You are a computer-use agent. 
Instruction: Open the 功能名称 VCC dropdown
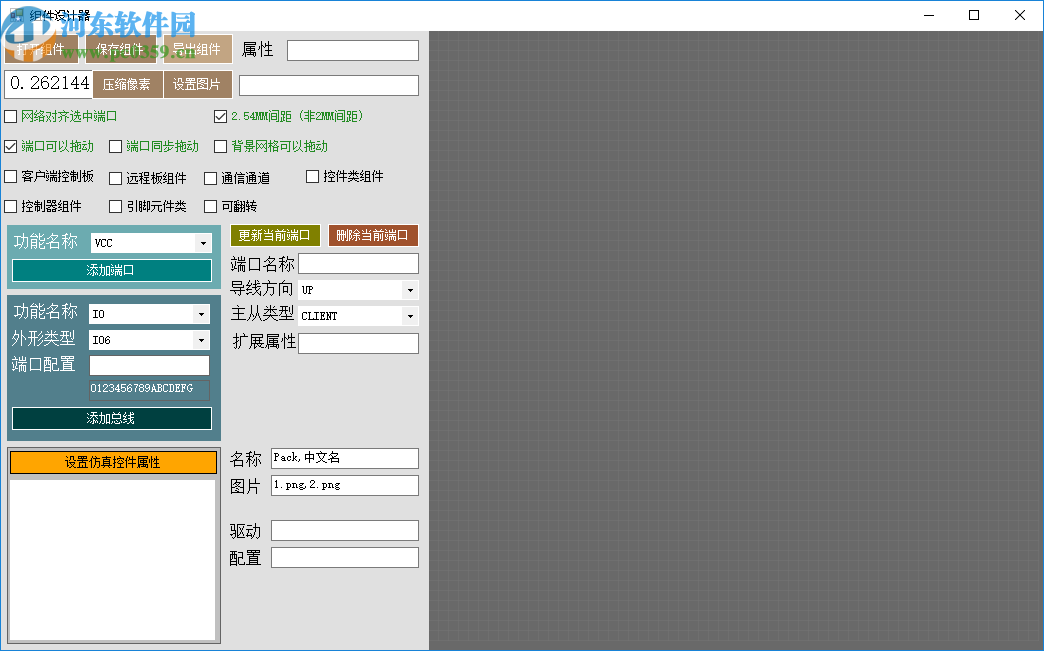click(x=204, y=242)
